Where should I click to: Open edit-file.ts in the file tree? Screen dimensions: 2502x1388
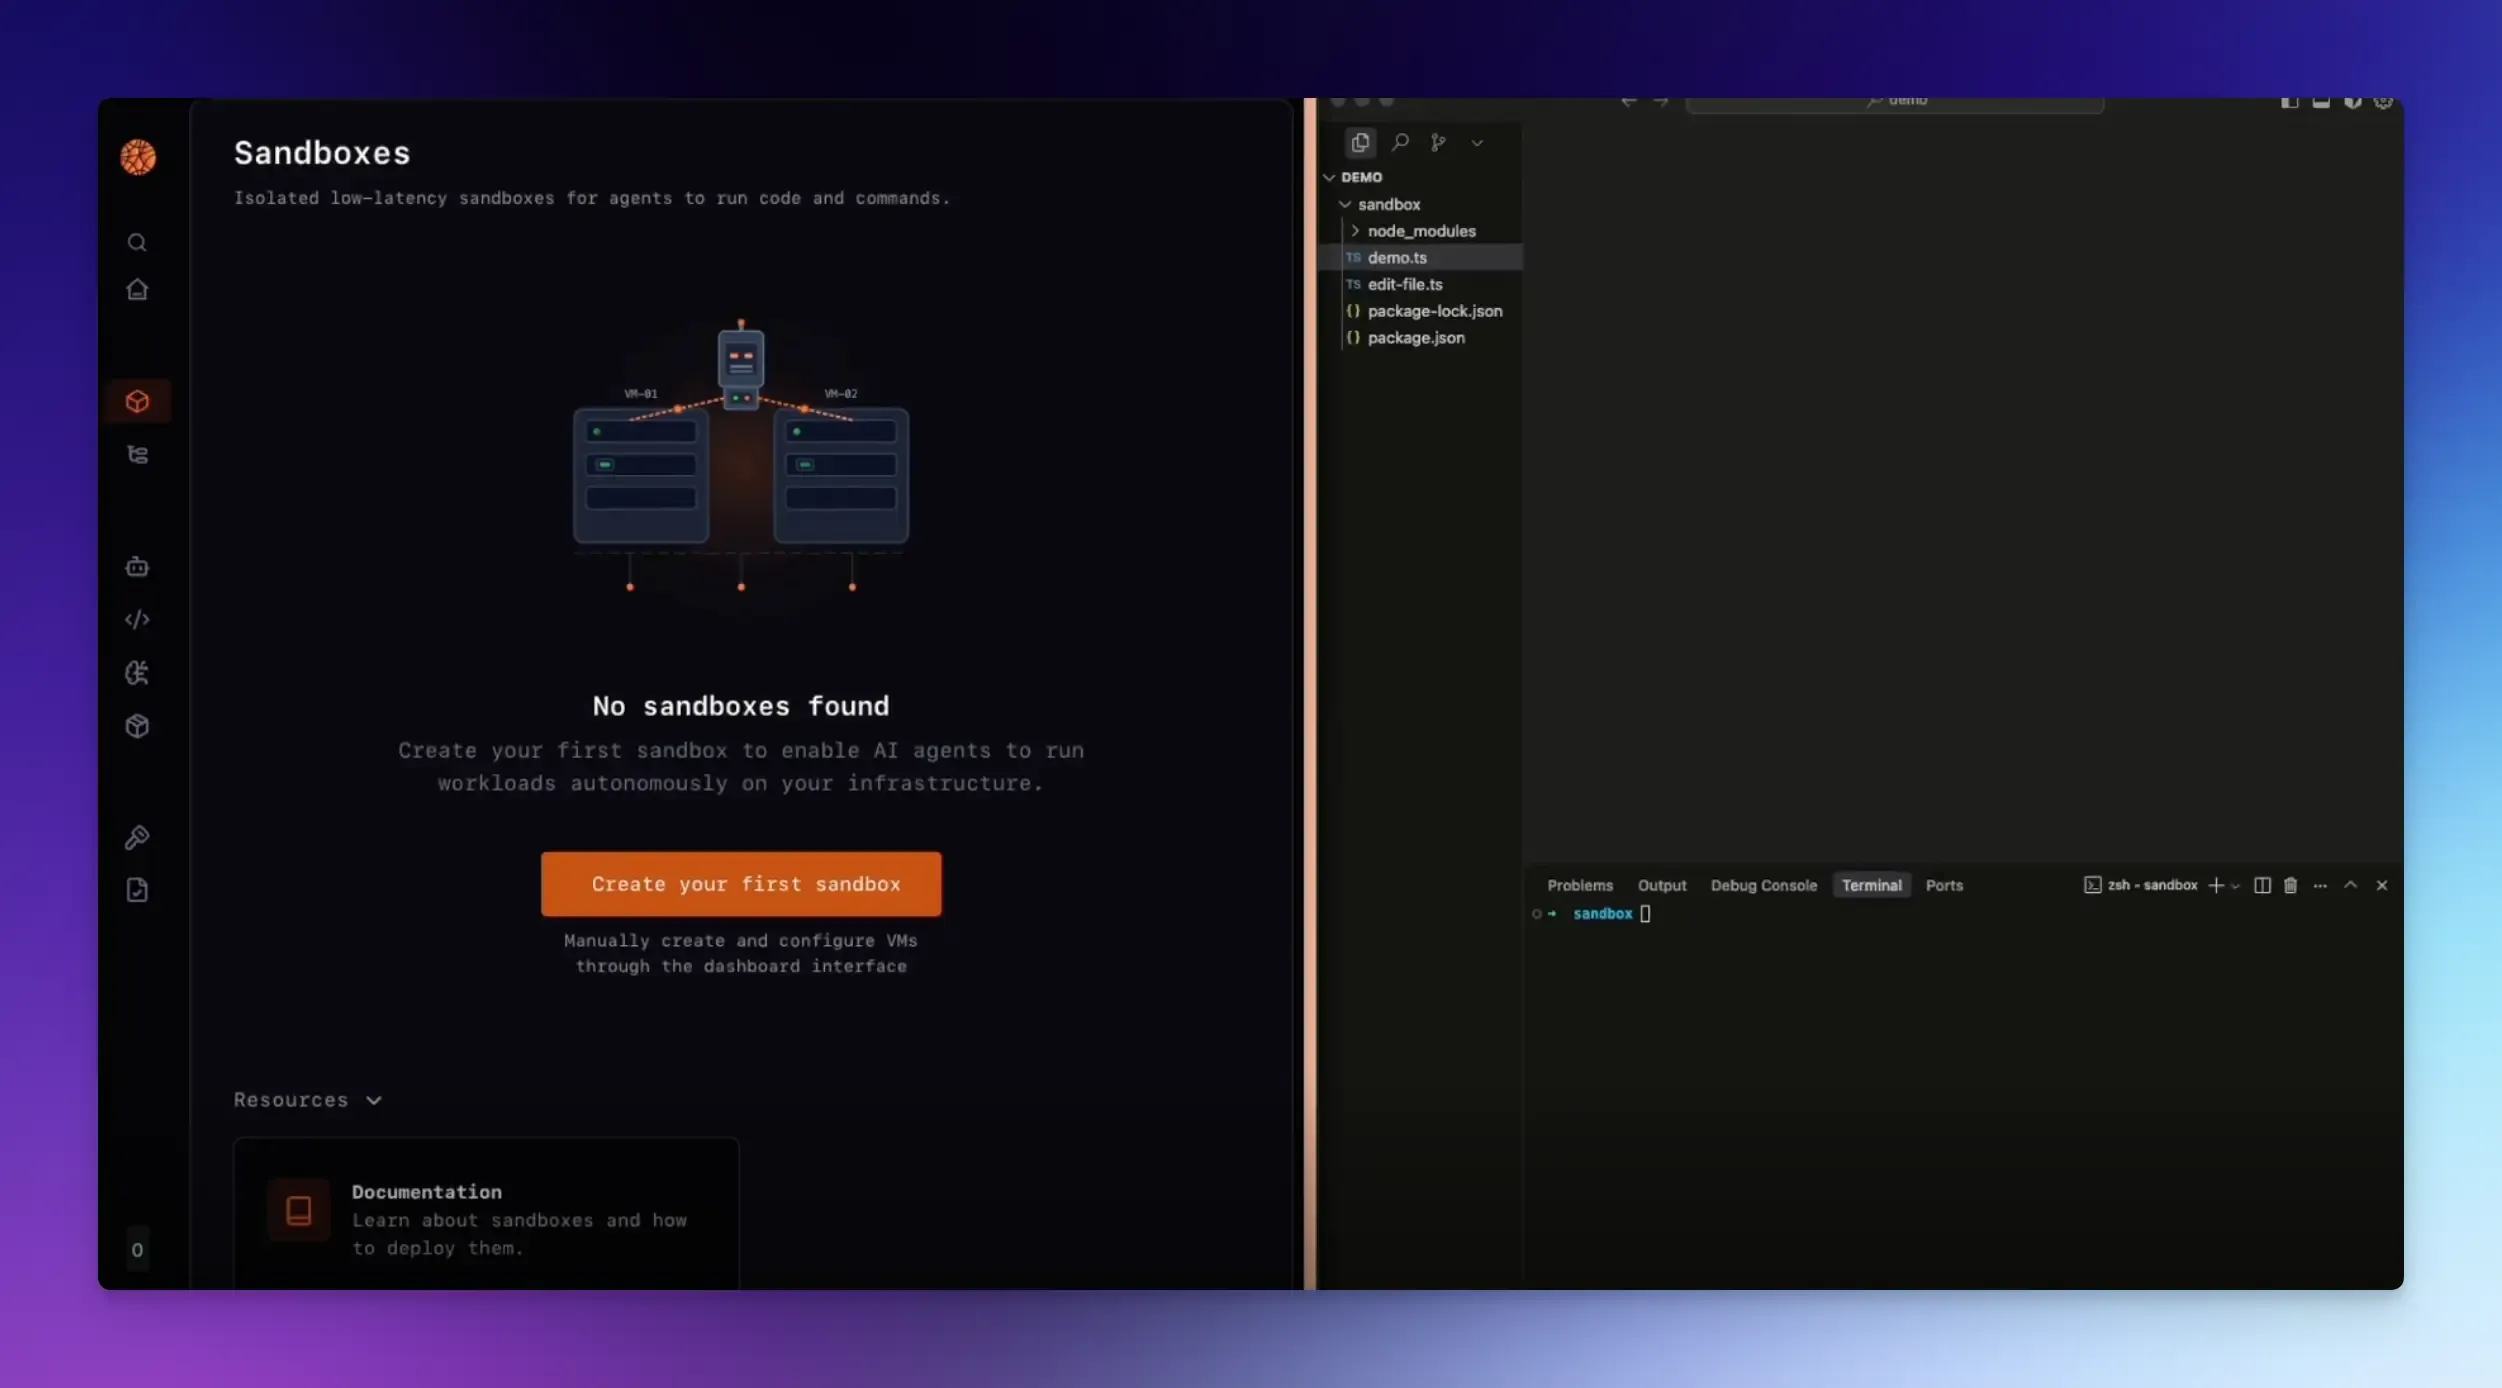click(x=1404, y=284)
